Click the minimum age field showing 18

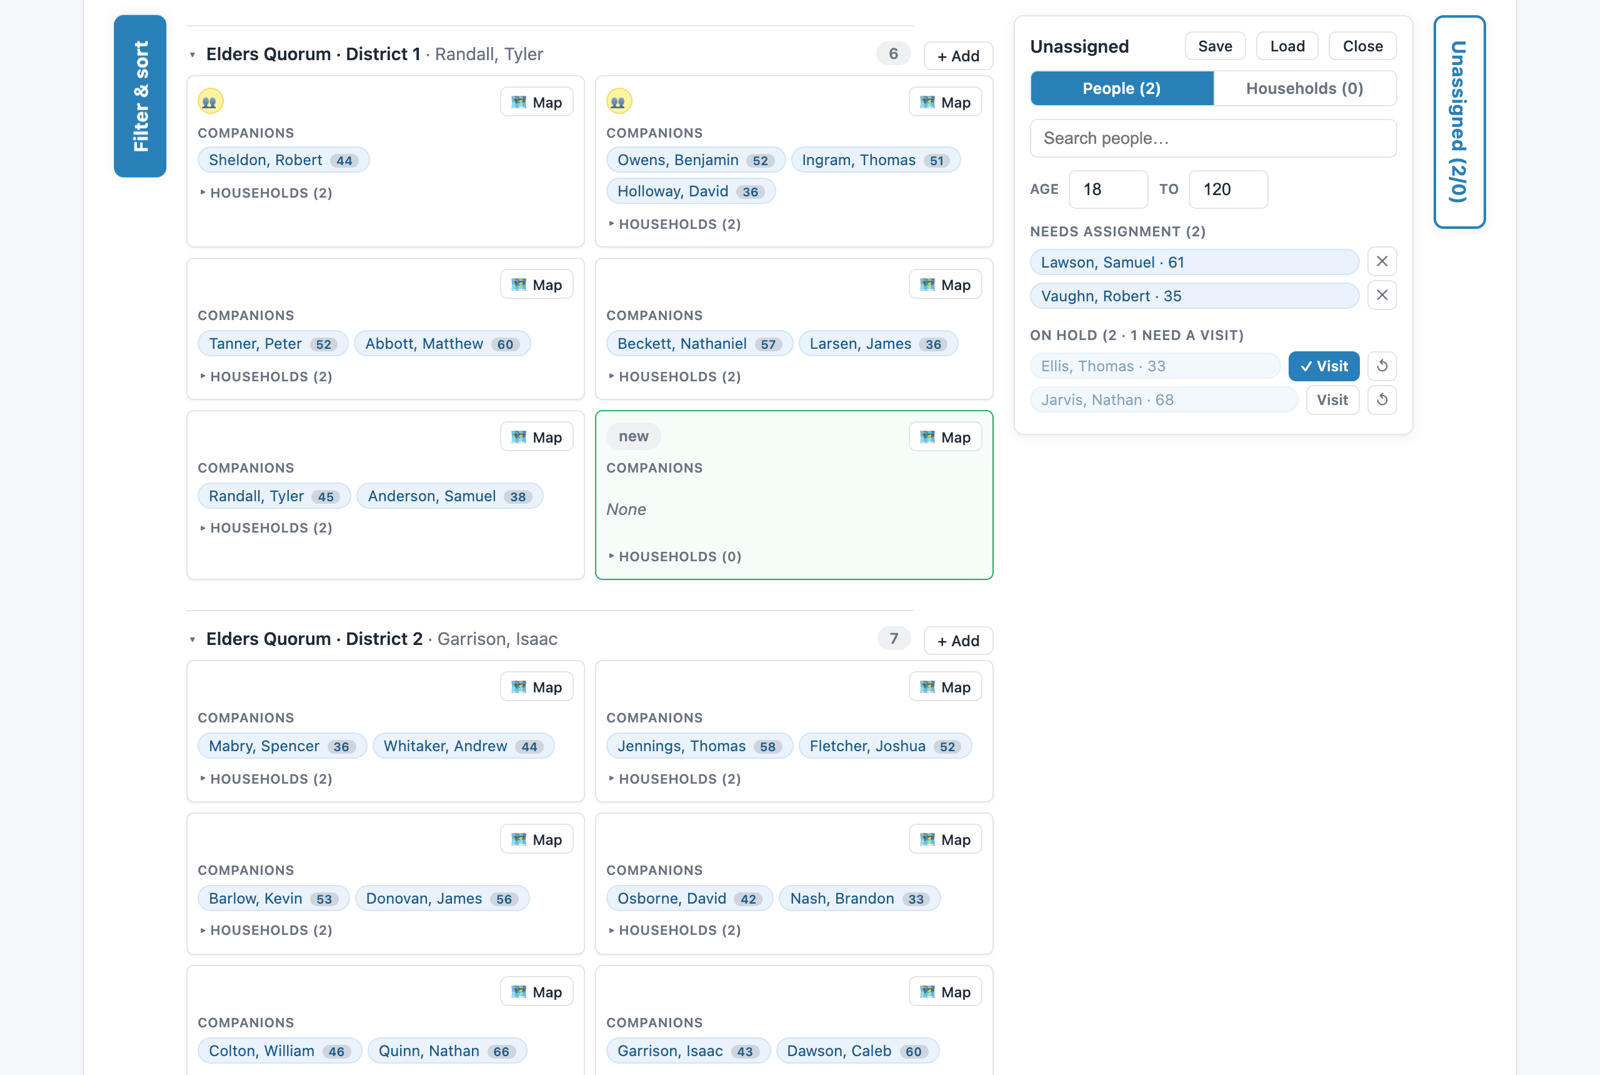point(1108,189)
